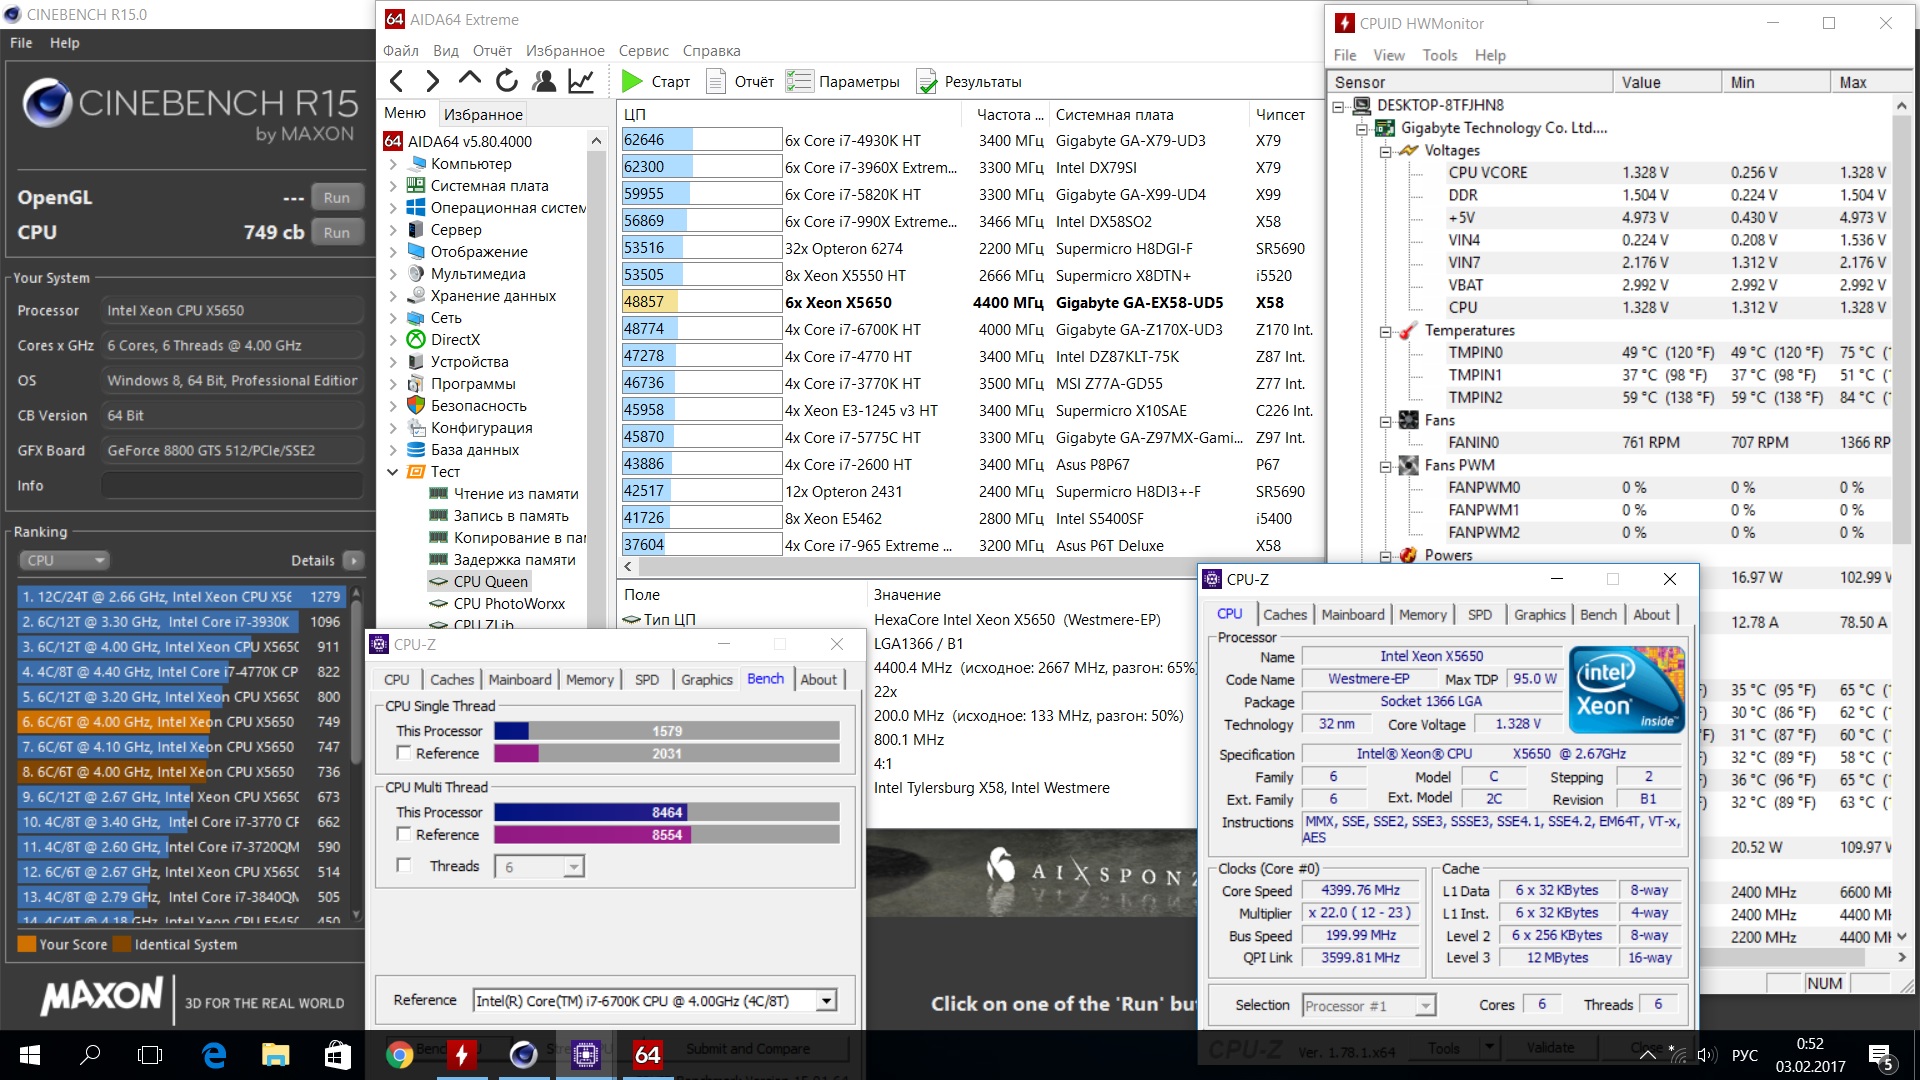Click 6x Xeon X5650 result bar 48857

701,302
